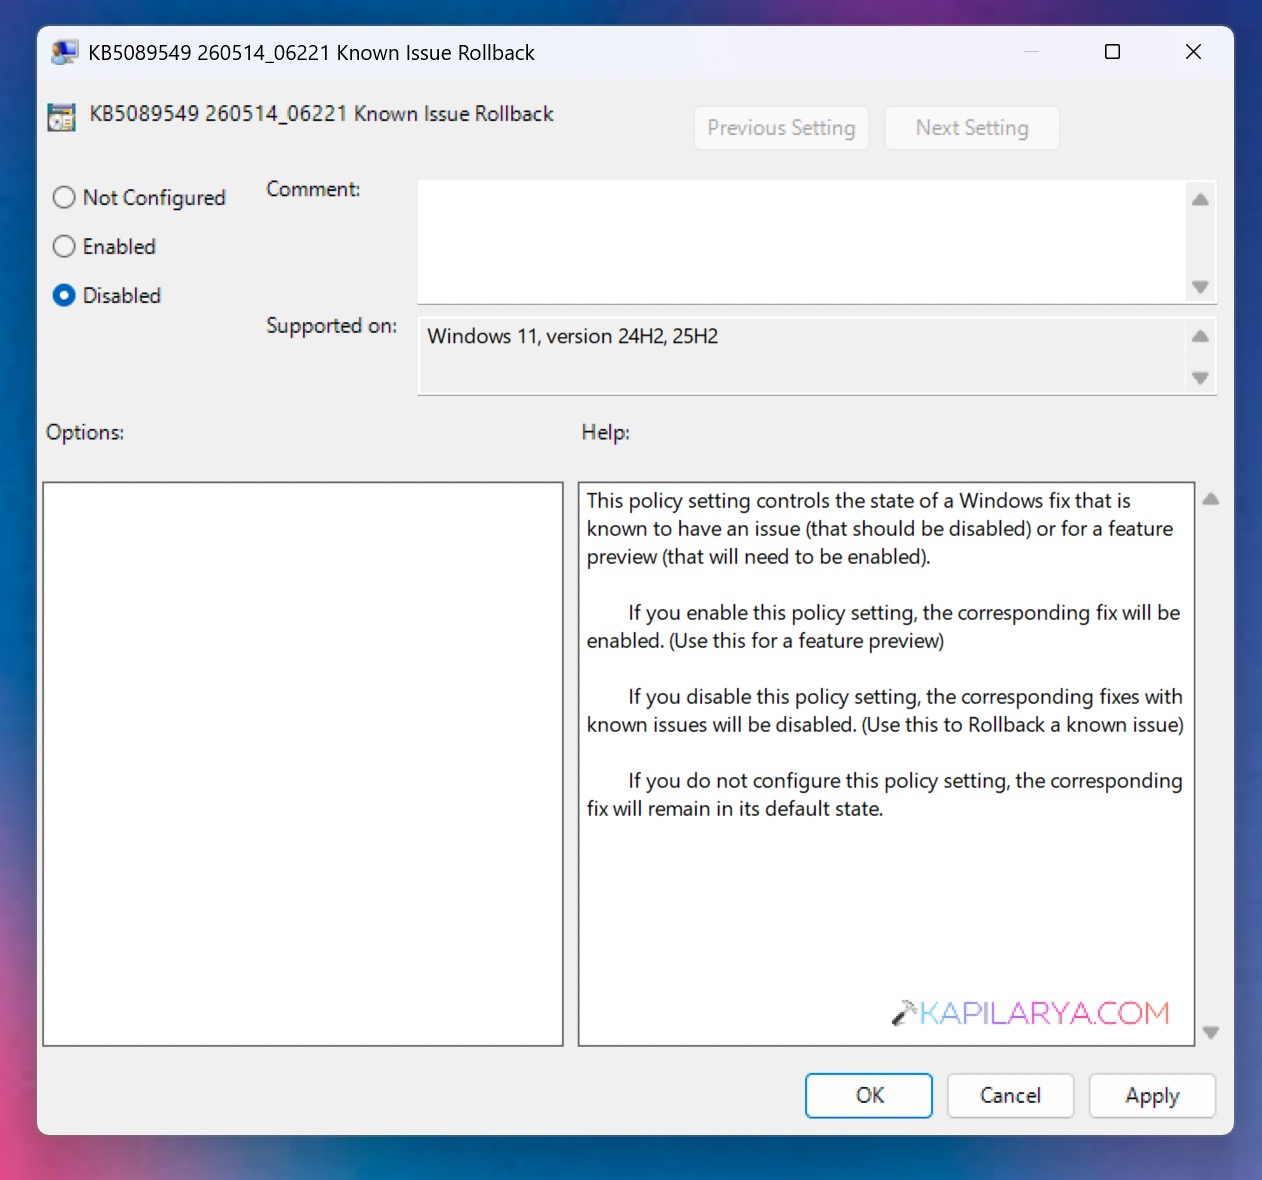This screenshot has height=1180, width=1262.
Task: Maximize the Known Issue Rollback window
Action: [1112, 52]
